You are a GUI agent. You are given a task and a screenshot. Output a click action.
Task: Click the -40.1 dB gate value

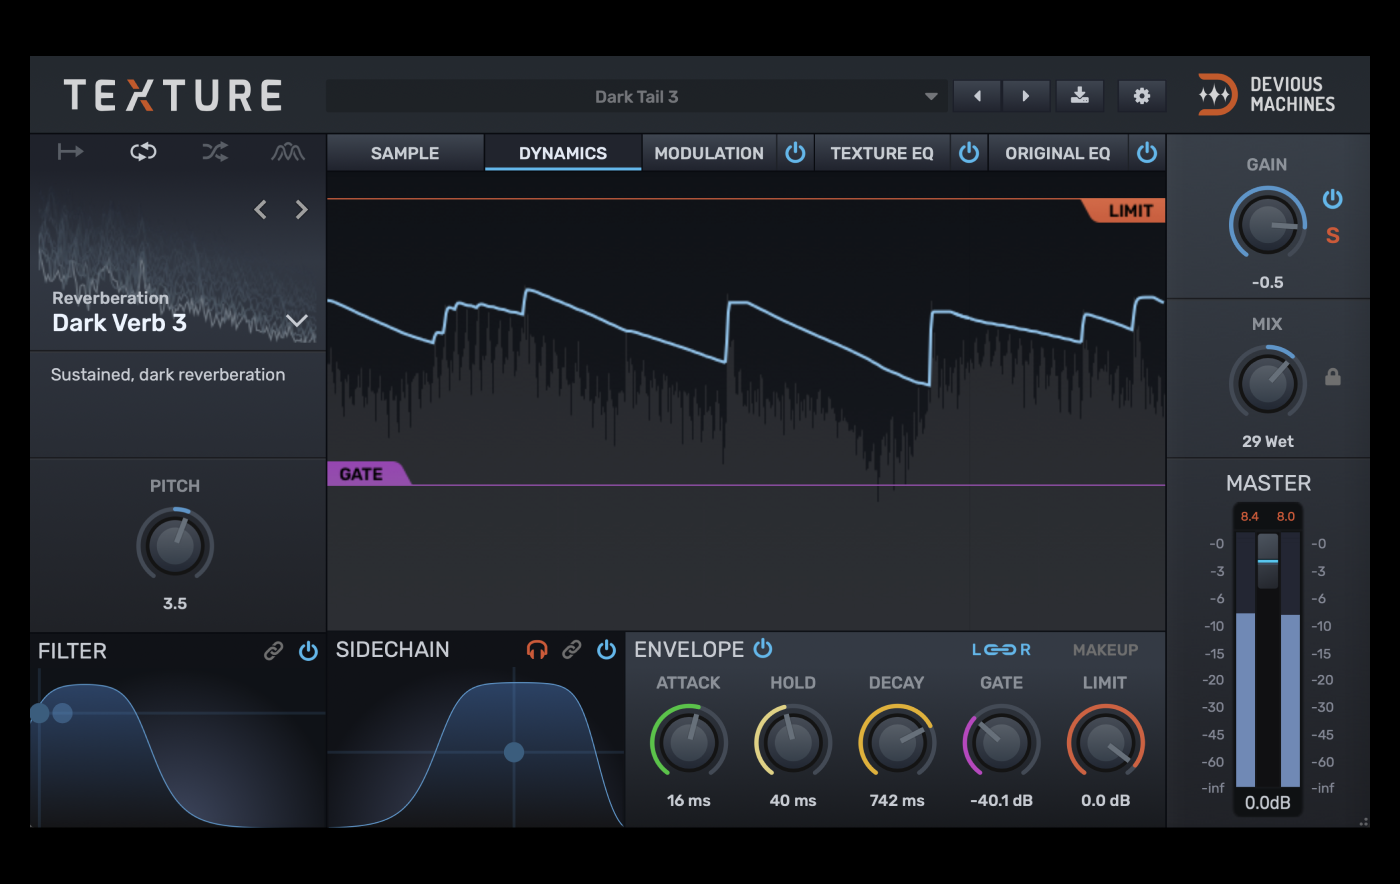(x=1001, y=801)
